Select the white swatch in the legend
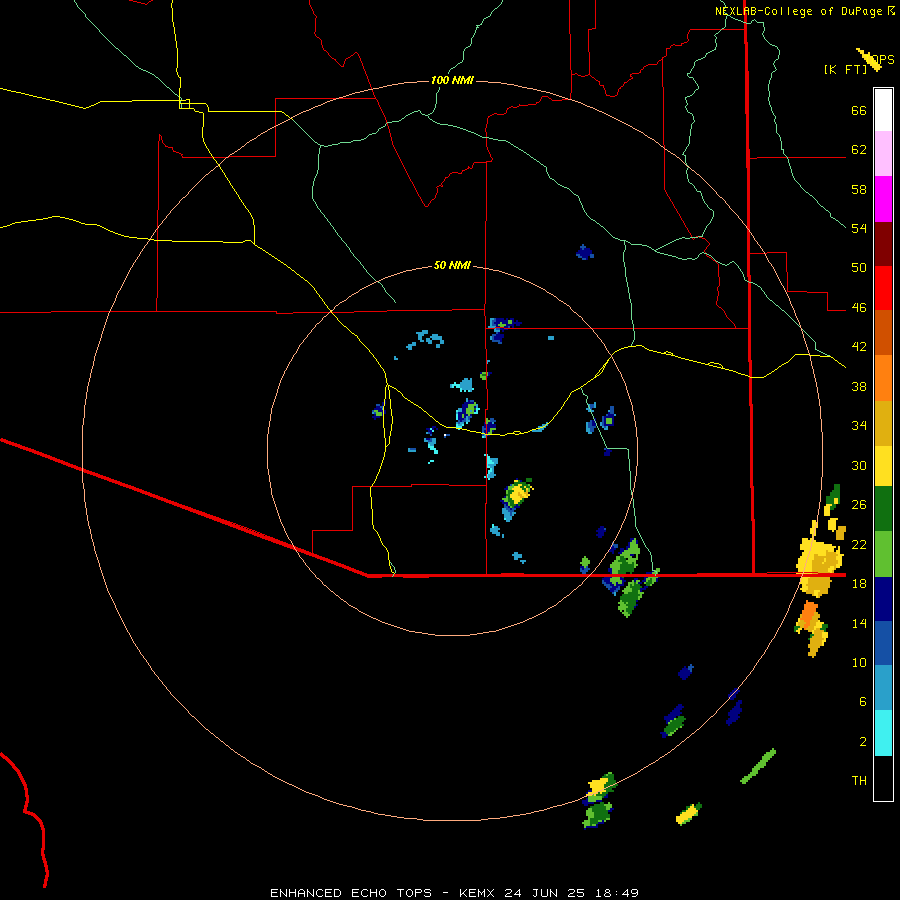This screenshot has width=900, height=900. (883, 110)
